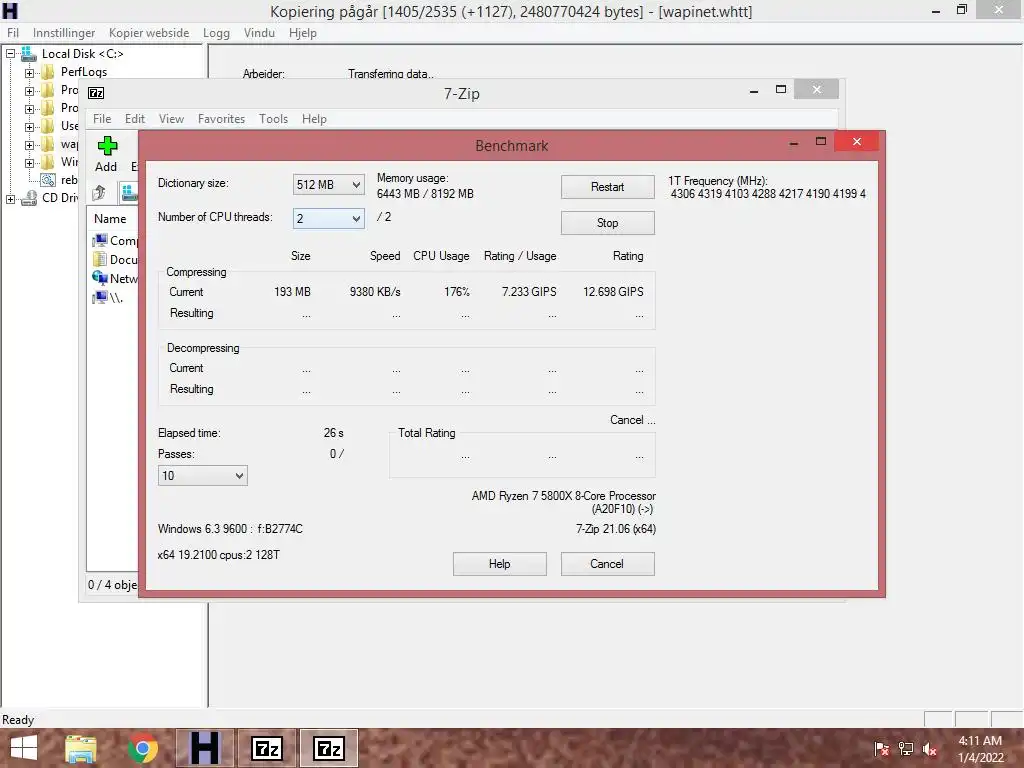Click the Ready status bar text
Viewport: 1024px width, 768px height.
18,720
